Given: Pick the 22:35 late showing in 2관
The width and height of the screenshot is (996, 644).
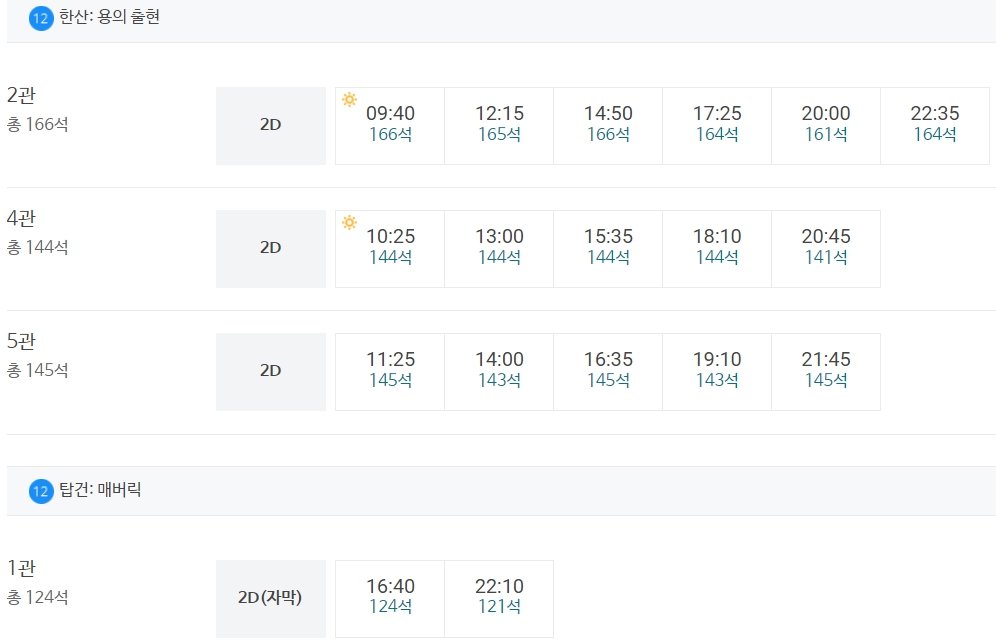Looking at the screenshot, I should click(935, 125).
